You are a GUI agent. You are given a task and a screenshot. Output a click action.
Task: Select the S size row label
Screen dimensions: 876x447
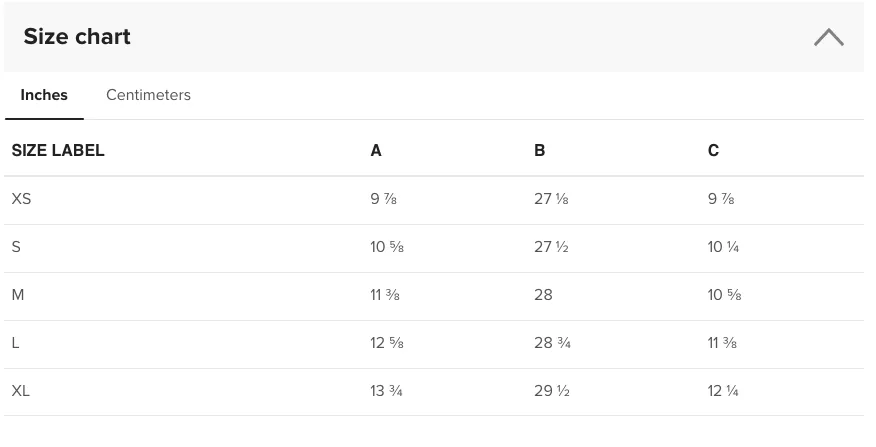16,247
